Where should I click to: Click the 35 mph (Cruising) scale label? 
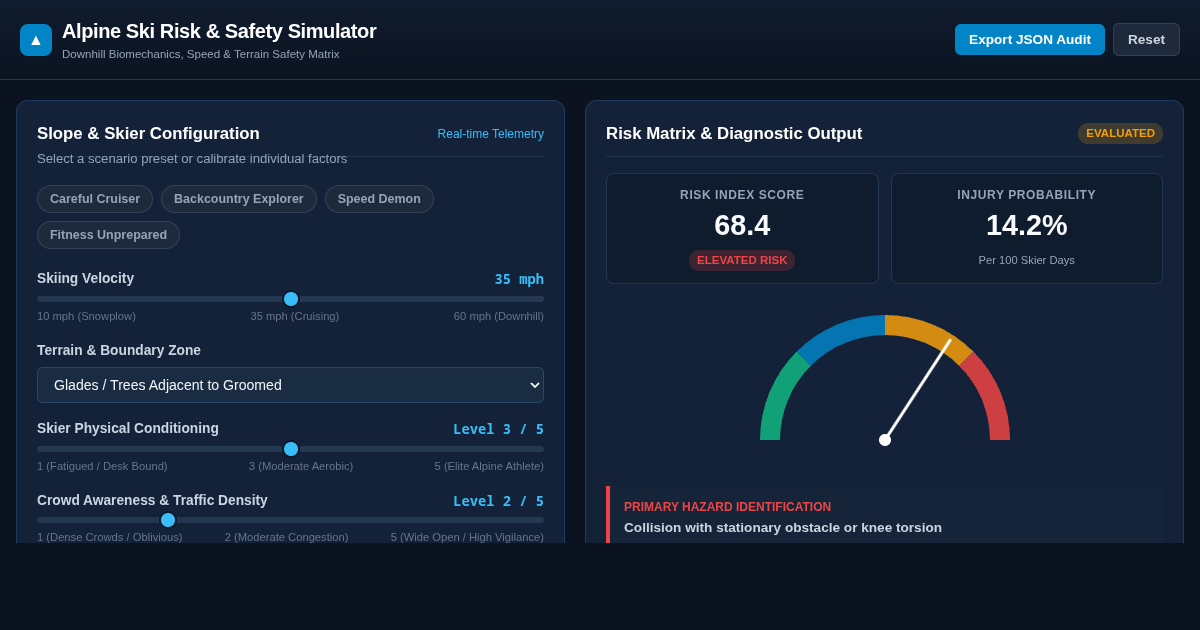295,316
